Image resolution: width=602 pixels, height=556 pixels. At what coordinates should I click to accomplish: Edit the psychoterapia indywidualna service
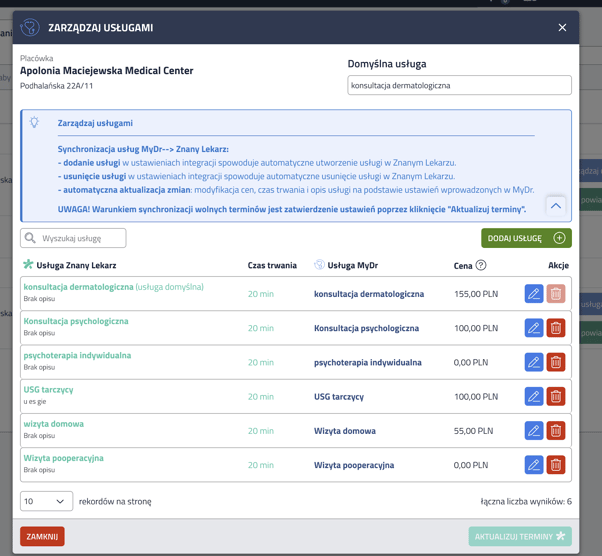(534, 362)
